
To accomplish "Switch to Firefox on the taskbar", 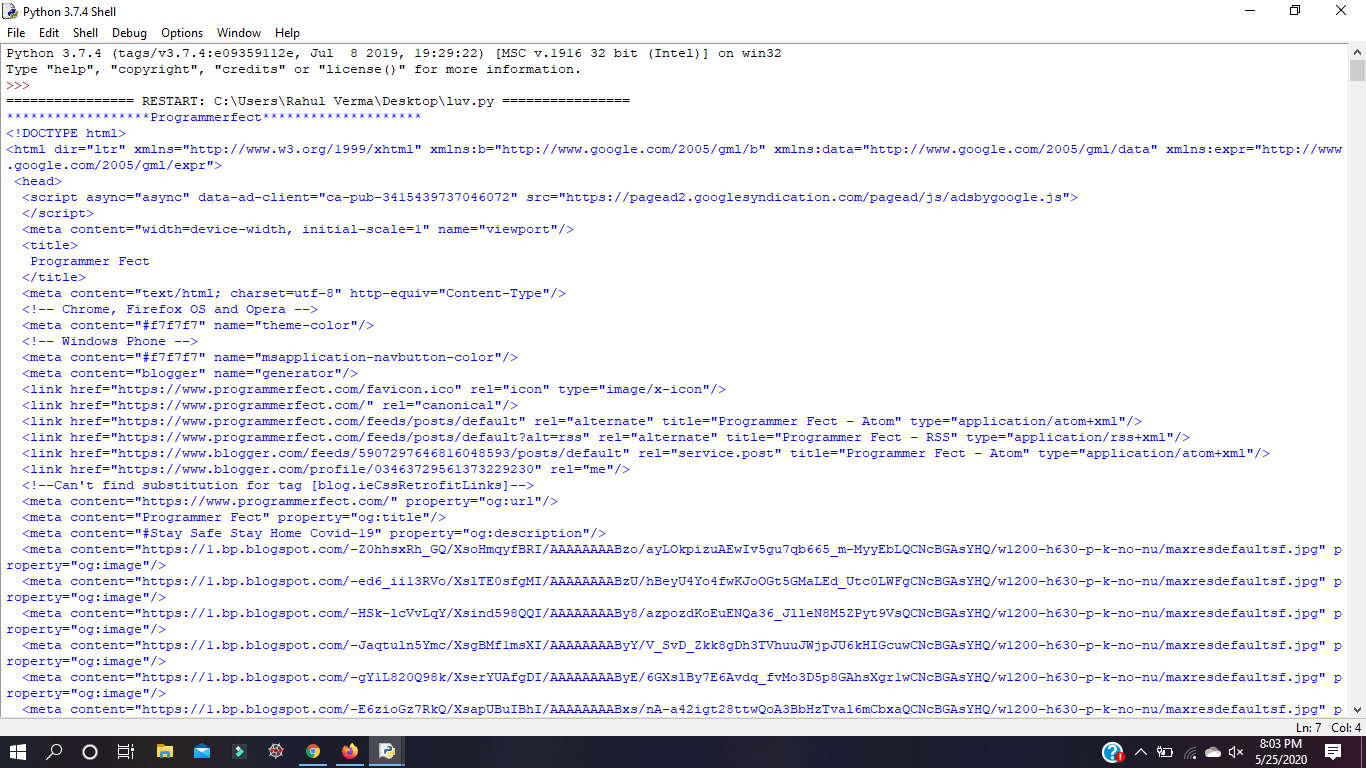I will tap(349, 752).
